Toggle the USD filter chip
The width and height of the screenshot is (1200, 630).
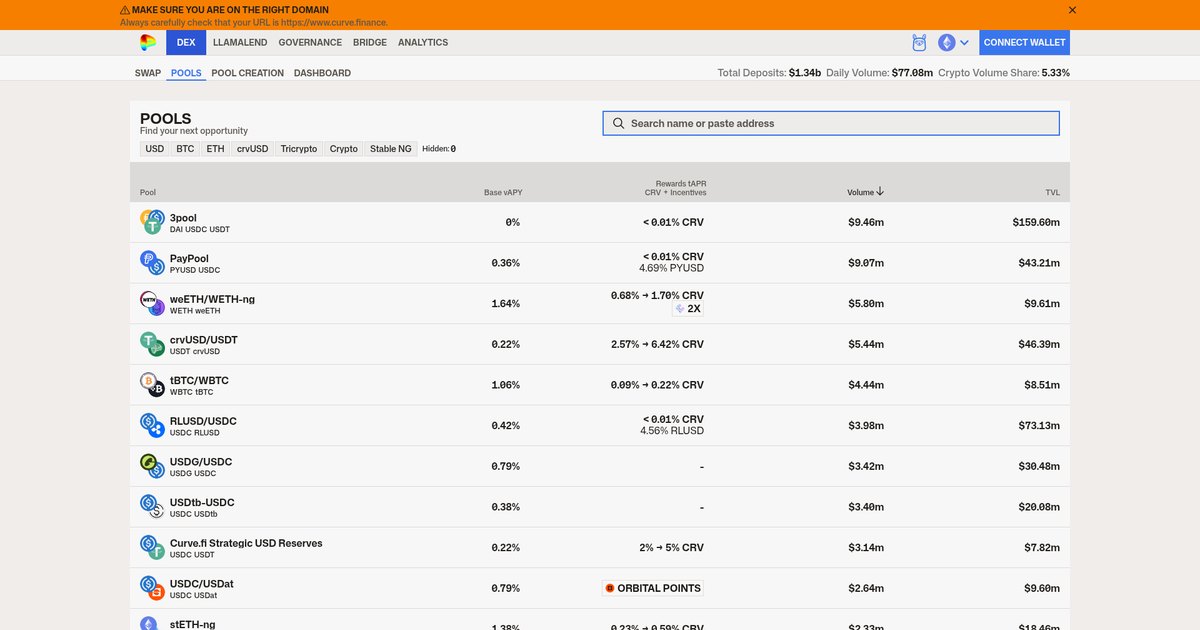point(154,148)
